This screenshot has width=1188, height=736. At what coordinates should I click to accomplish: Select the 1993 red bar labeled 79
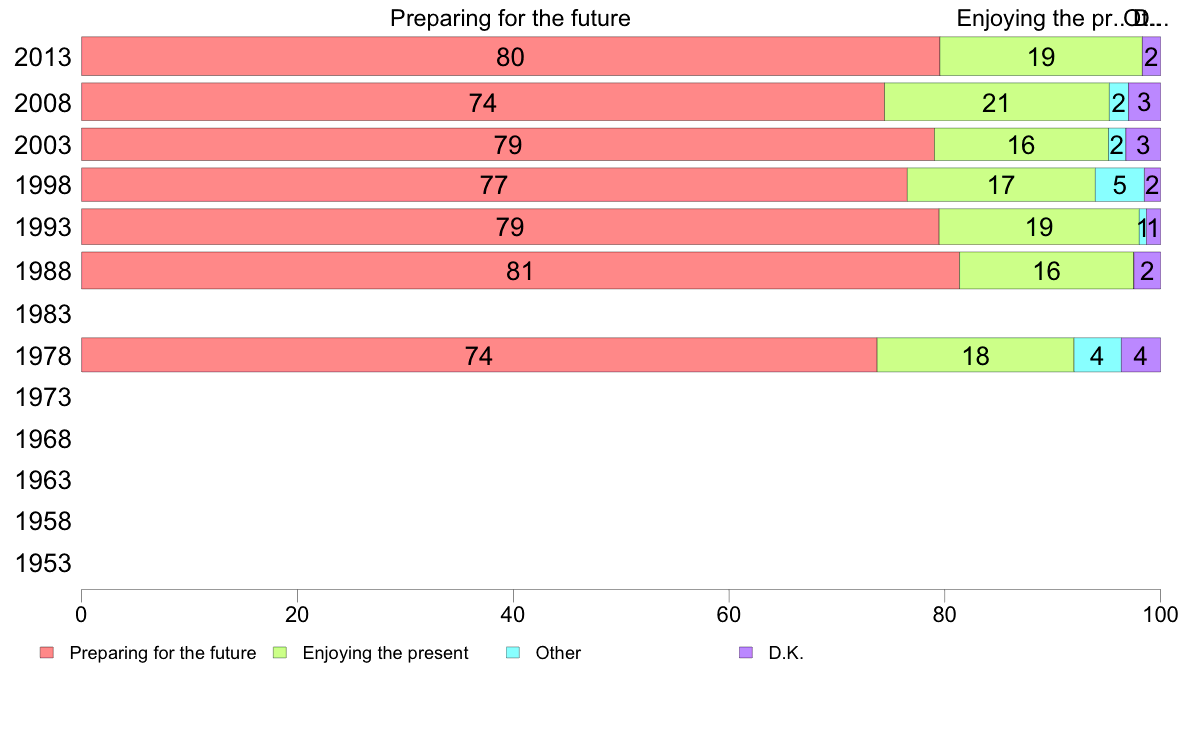[x=510, y=227]
